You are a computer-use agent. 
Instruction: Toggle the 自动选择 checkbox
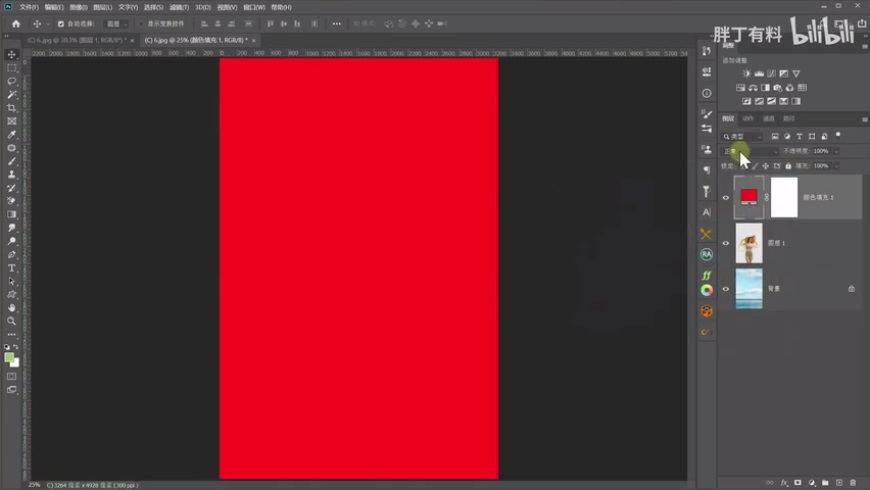pos(61,23)
